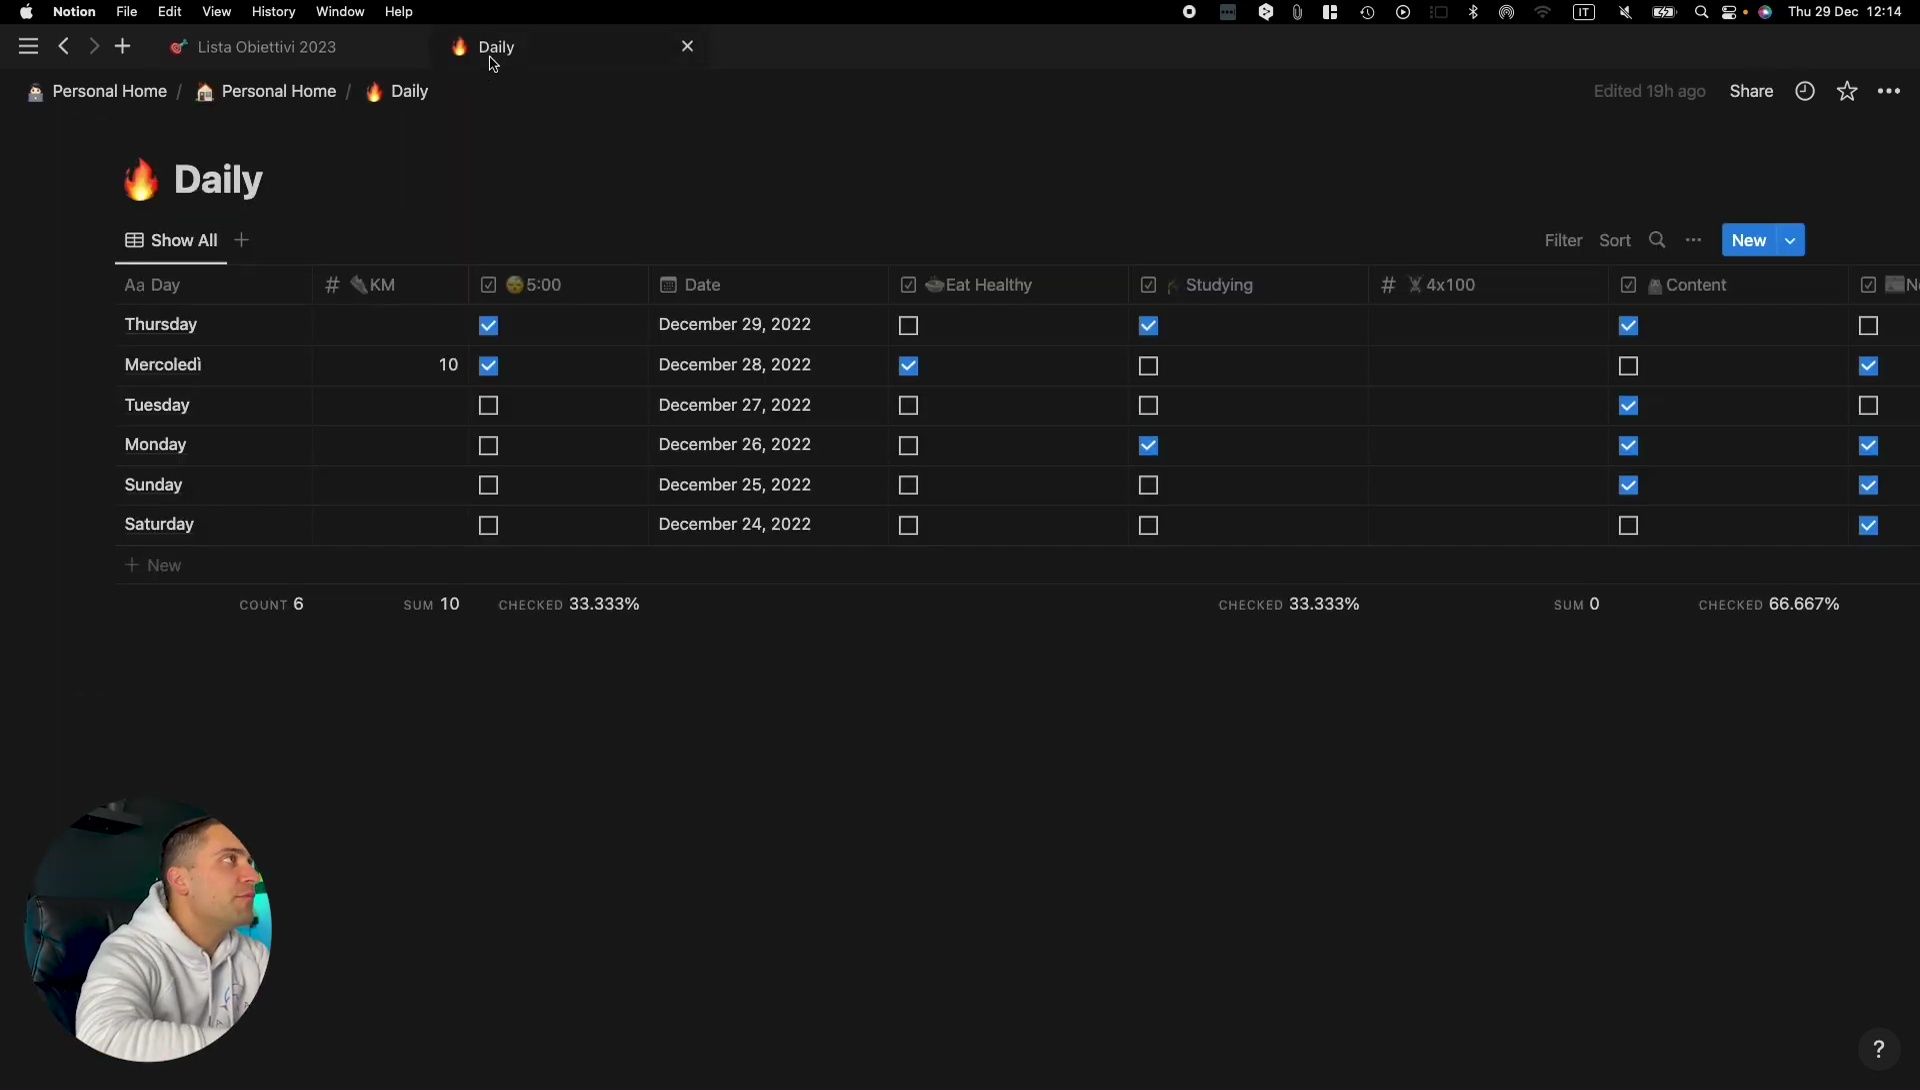This screenshot has height=1090, width=1920.
Task: Open the help question mark button
Action: coord(1878,1048)
